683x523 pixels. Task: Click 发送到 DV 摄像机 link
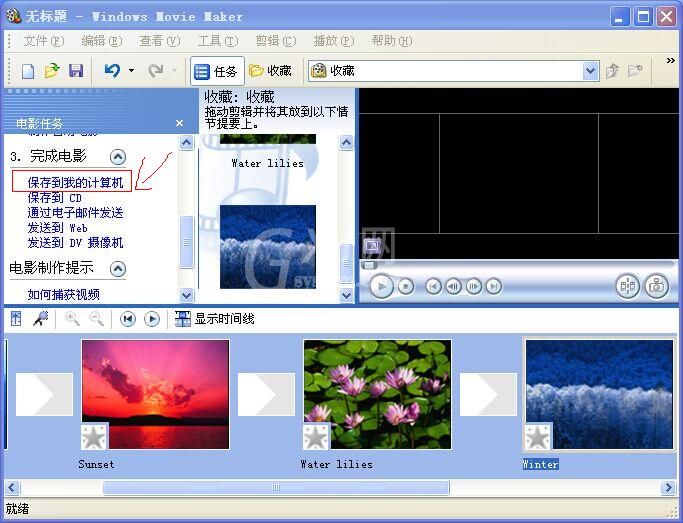click(75, 243)
